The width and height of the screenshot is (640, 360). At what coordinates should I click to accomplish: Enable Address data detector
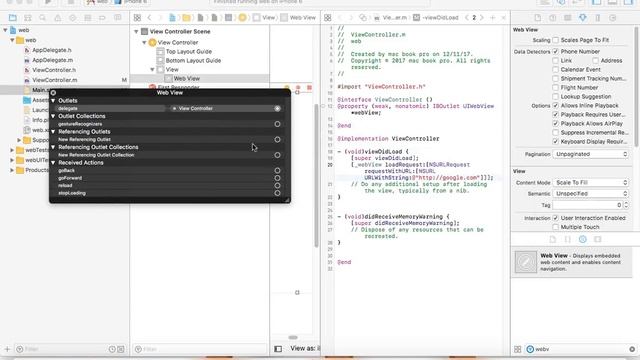tap(596, 60)
